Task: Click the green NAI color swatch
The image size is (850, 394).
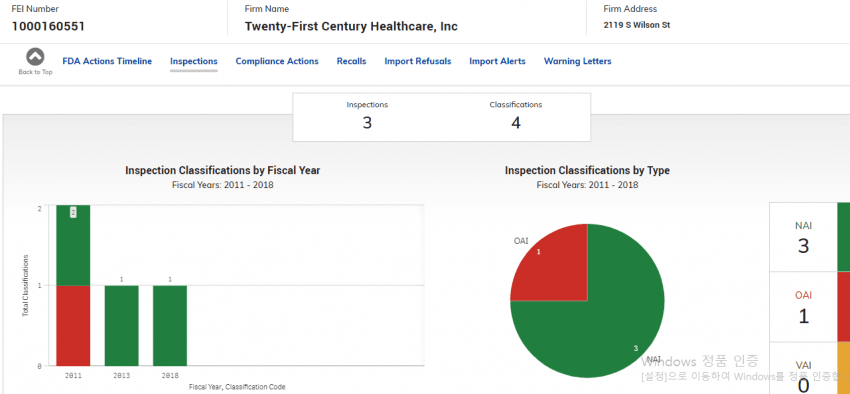Action: [844, 237]
